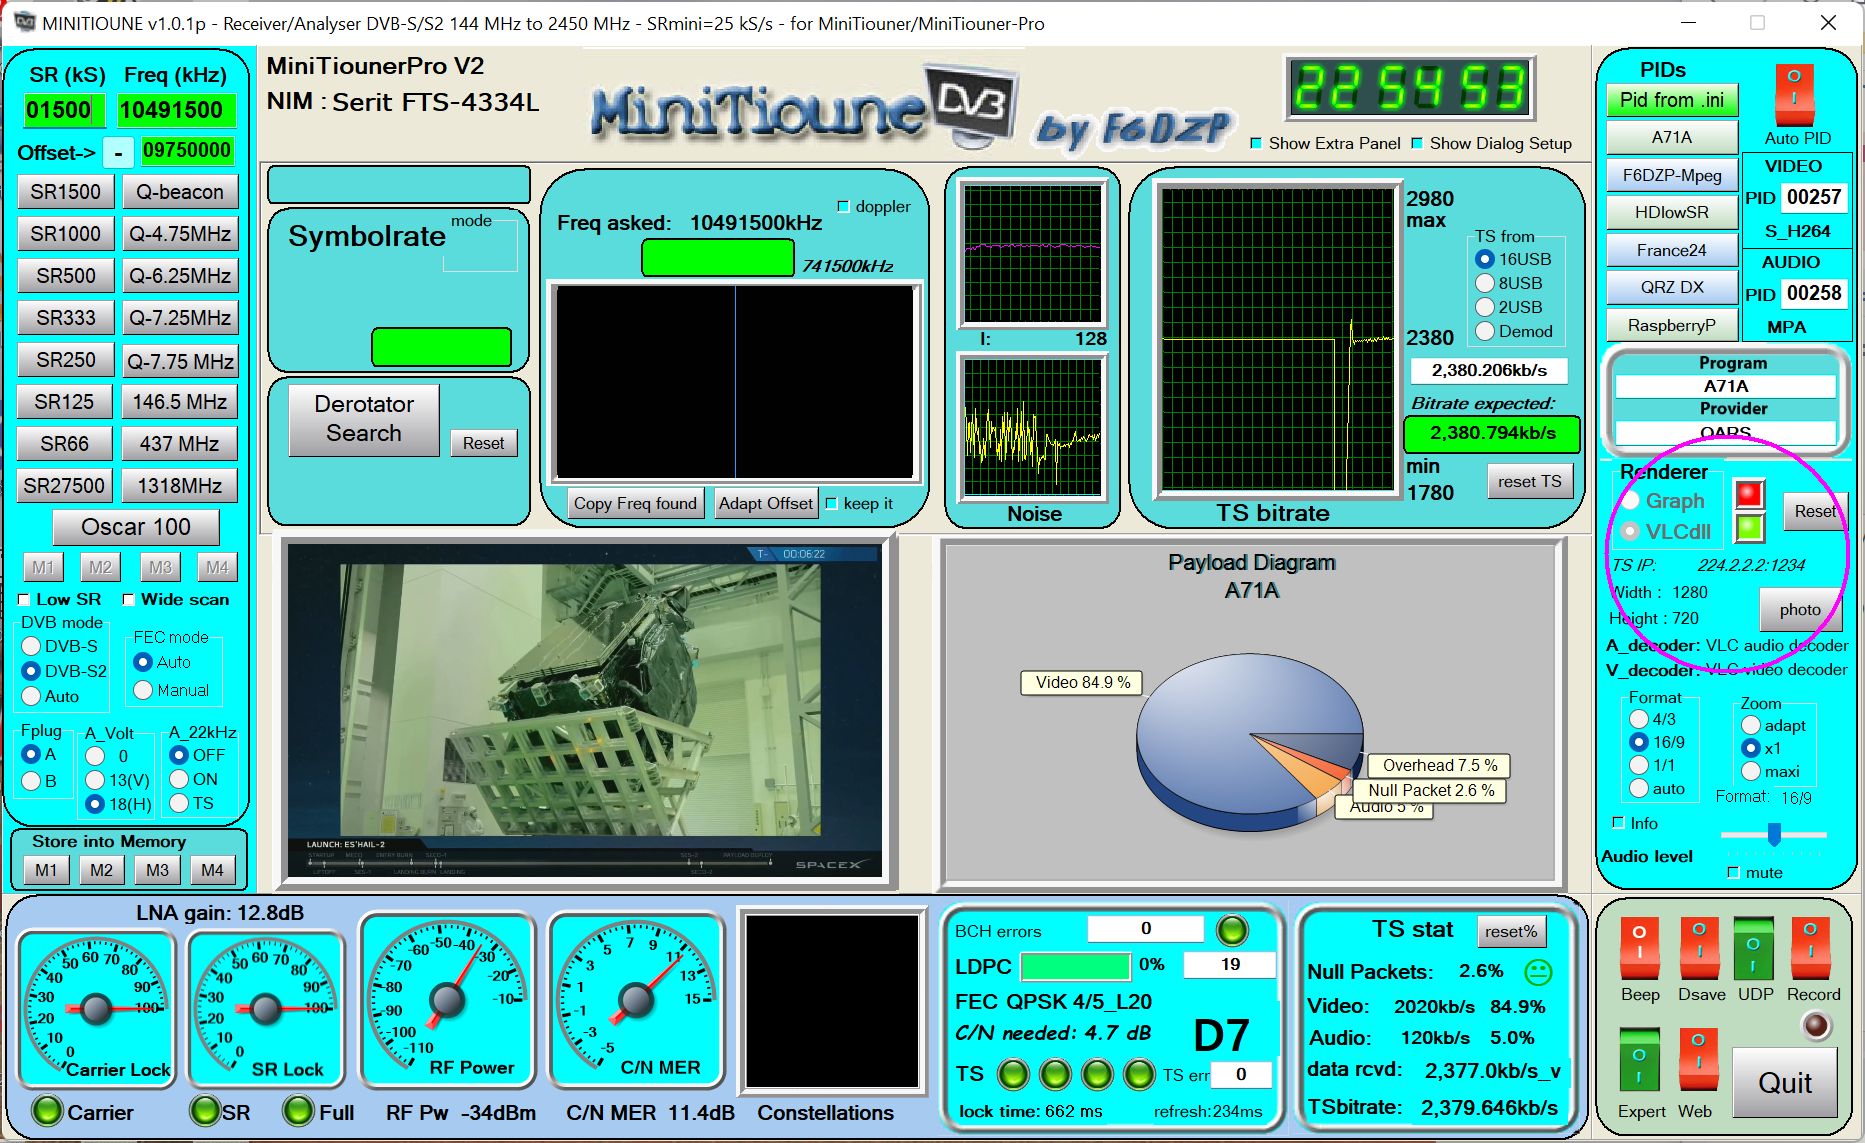Click the round record indicator lamp
This screenshot has height=1143, width=1865.
(1816, 1025)
